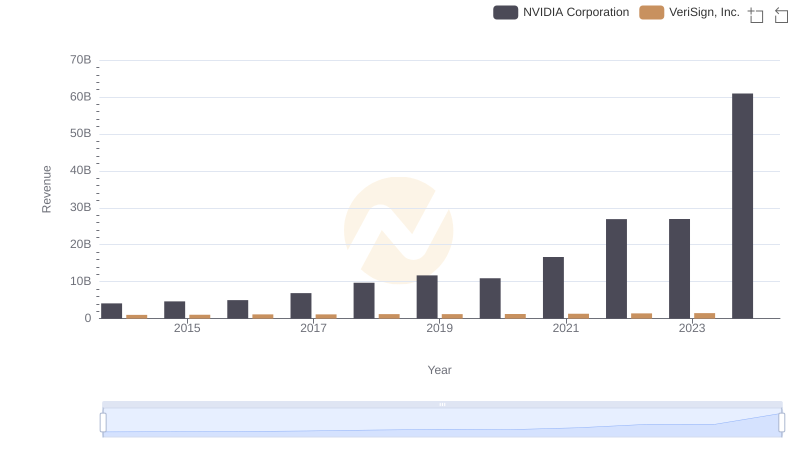The width and height of the screenshot is (800, 461).
Task: Click the orange VeriSign legend swatch
Action: click(652, 12)
